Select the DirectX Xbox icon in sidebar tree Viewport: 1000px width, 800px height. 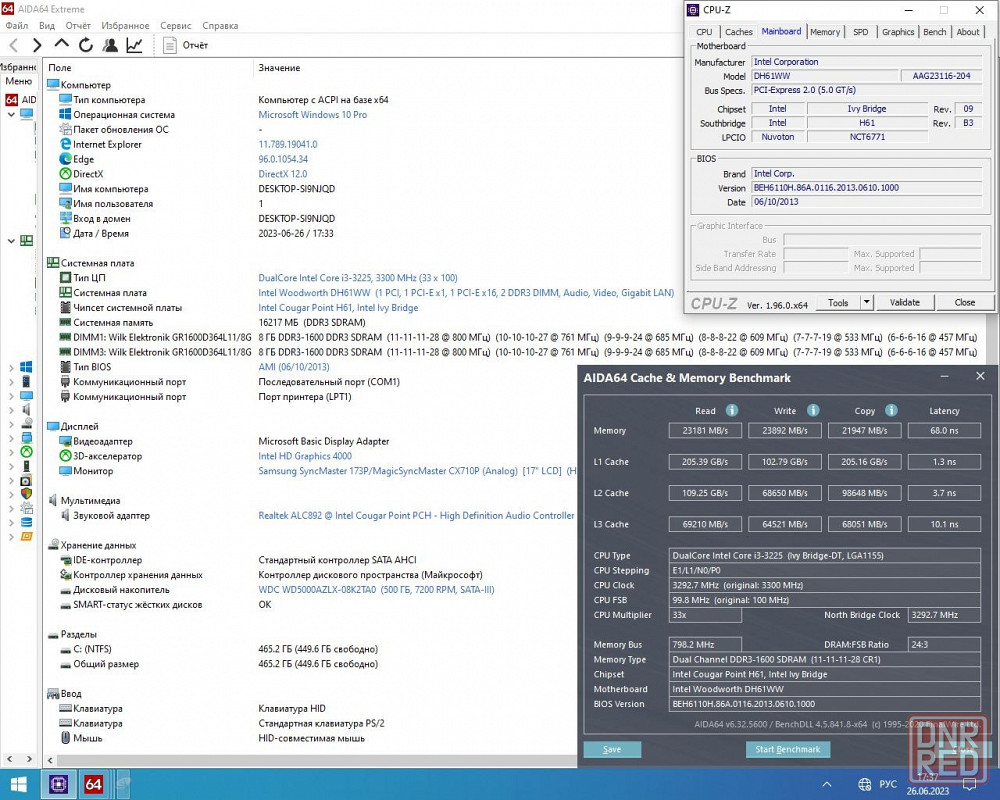click(x=26, y=452)
